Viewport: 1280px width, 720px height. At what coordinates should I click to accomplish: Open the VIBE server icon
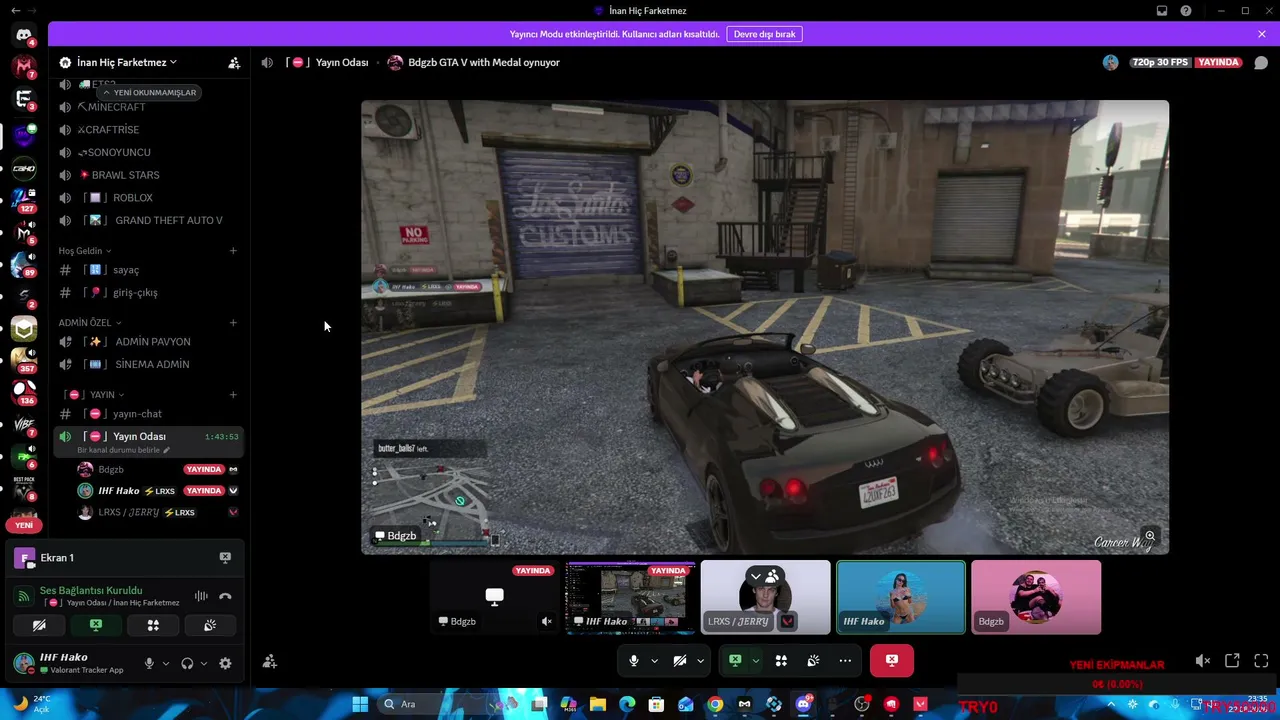[x=24, y=424]
